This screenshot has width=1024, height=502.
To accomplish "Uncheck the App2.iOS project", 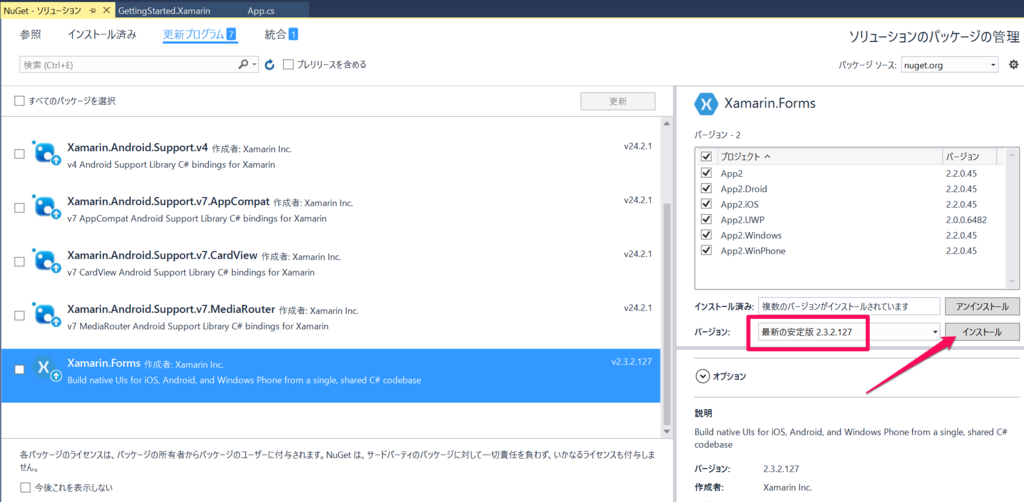I will tap(706, 204).
